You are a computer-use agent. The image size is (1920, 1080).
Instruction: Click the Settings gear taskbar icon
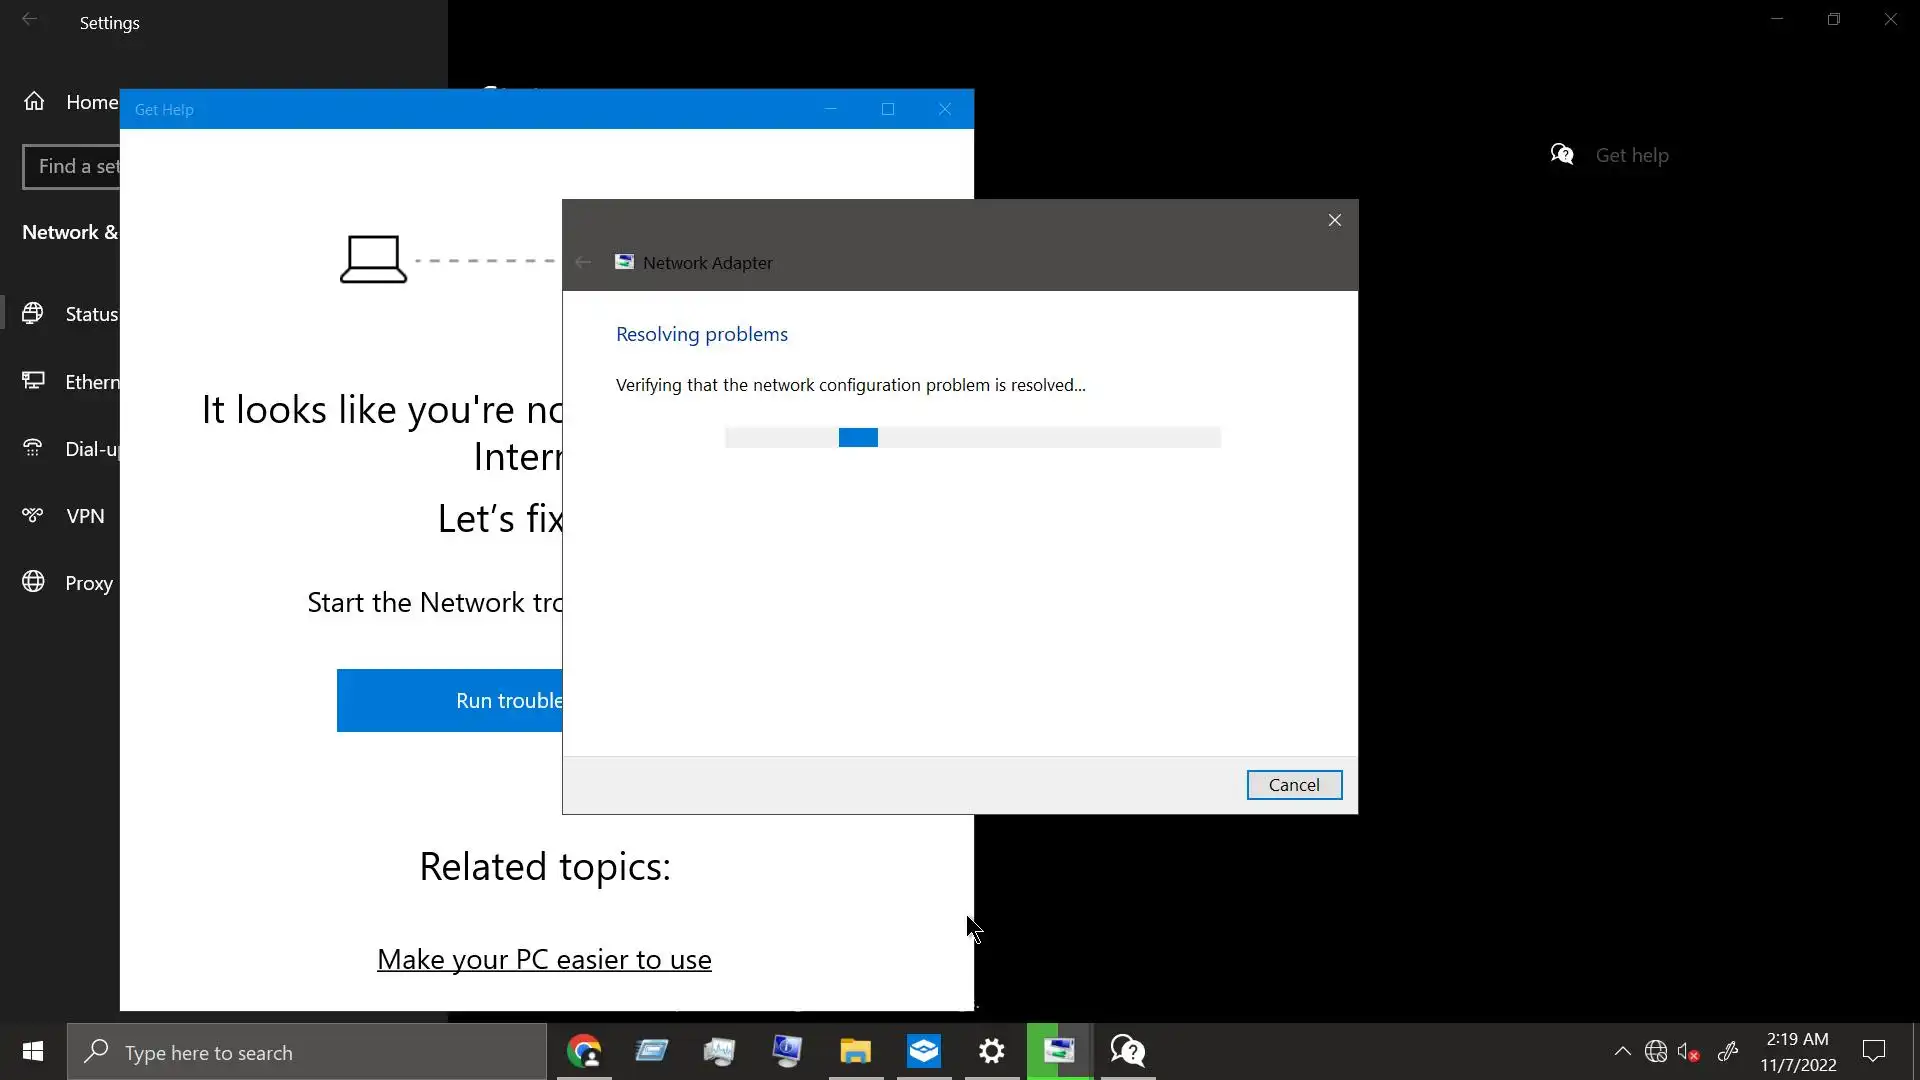point(991,1052)
